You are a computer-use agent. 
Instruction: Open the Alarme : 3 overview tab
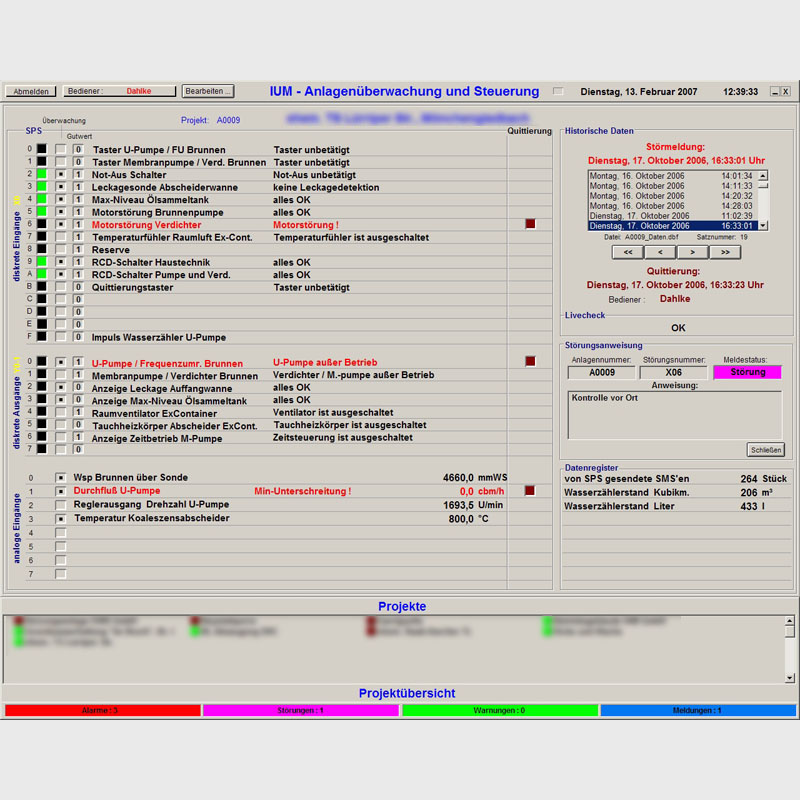(101, 710)
